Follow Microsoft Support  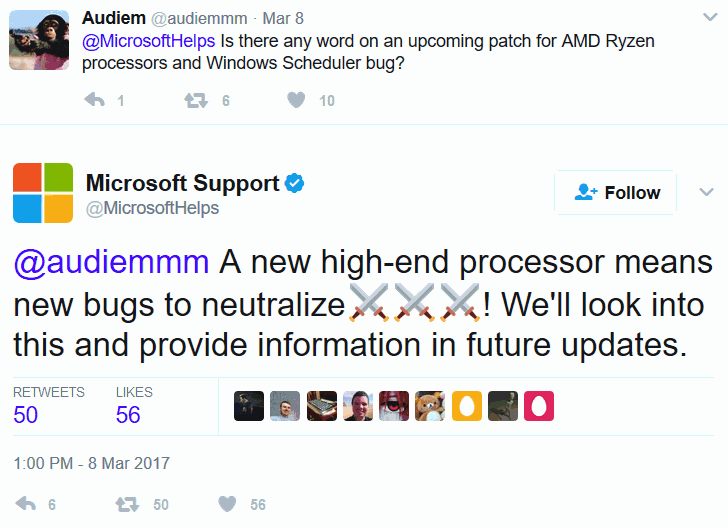616,192
